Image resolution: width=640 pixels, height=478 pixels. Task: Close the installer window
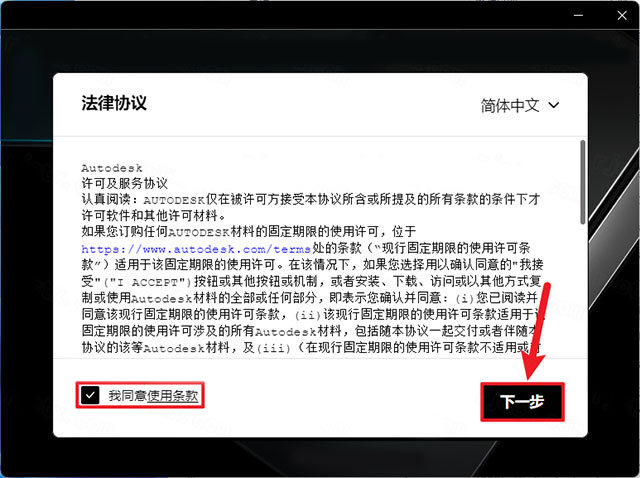[622, 16]
